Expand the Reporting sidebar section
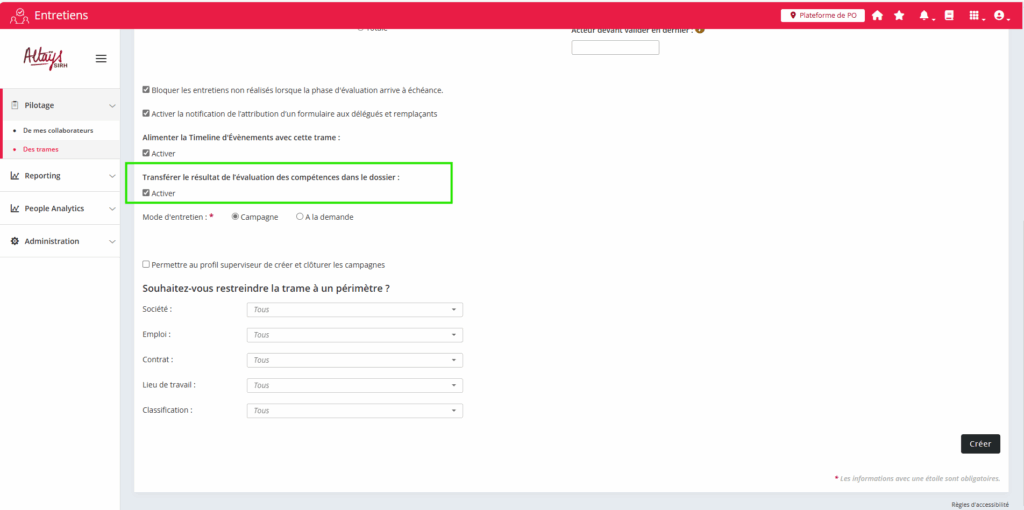1024x510 pixels. (60, 176)
